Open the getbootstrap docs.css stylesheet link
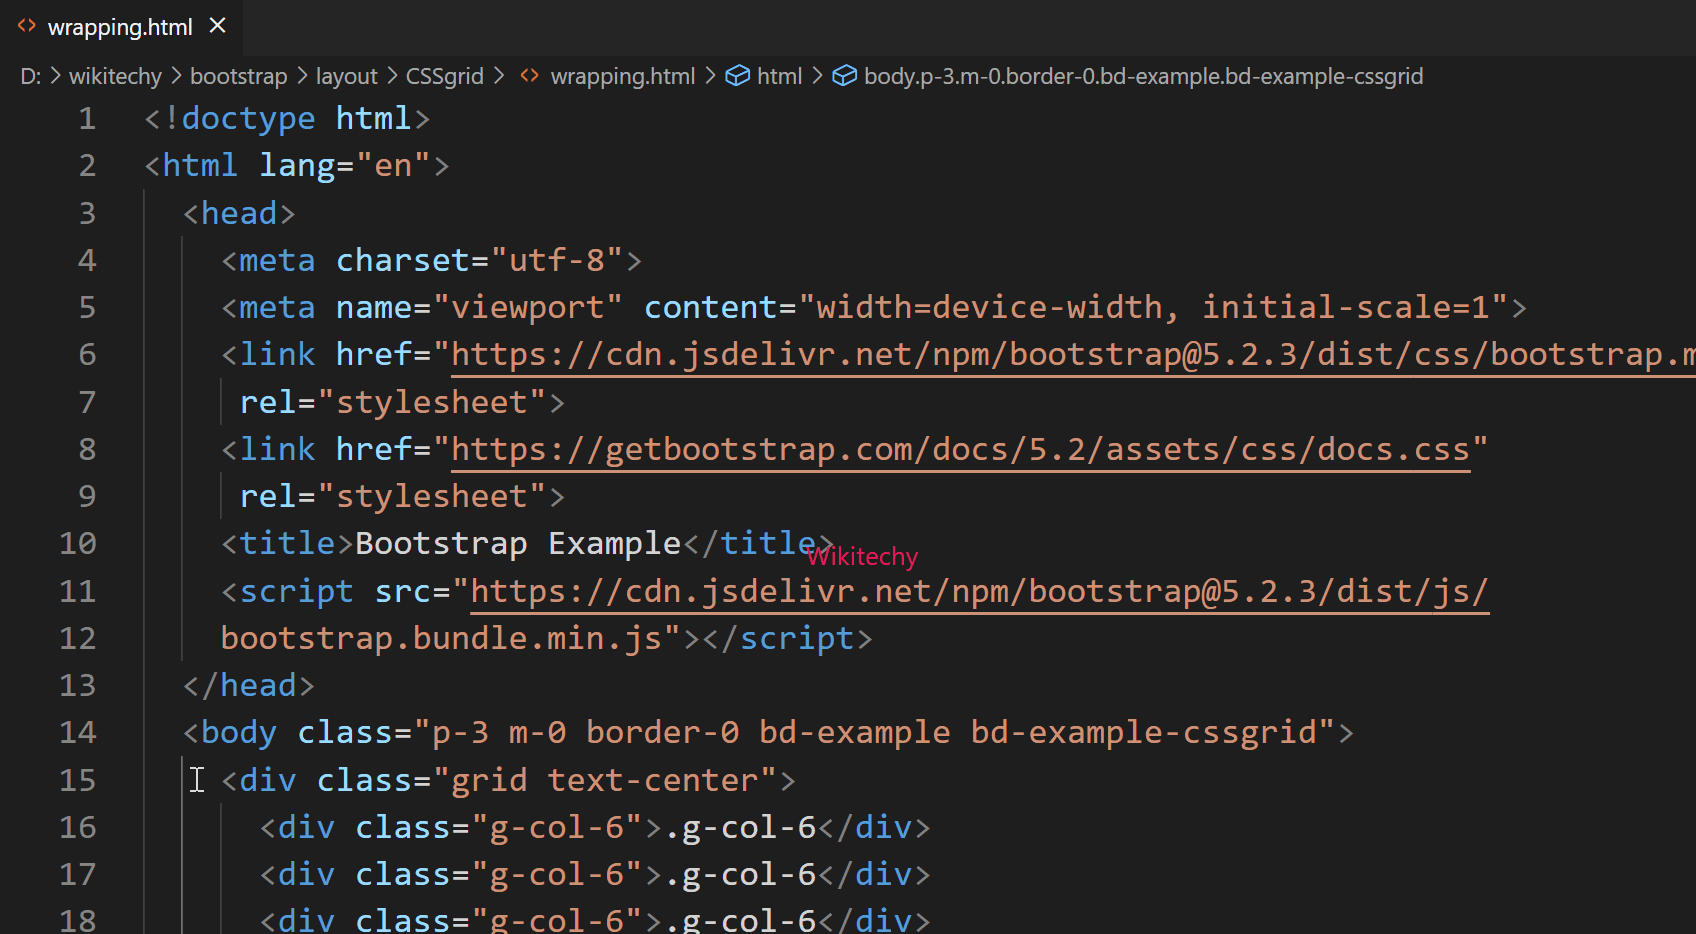1696x934 pixels. pyautogui.click(x=960, y=449)
